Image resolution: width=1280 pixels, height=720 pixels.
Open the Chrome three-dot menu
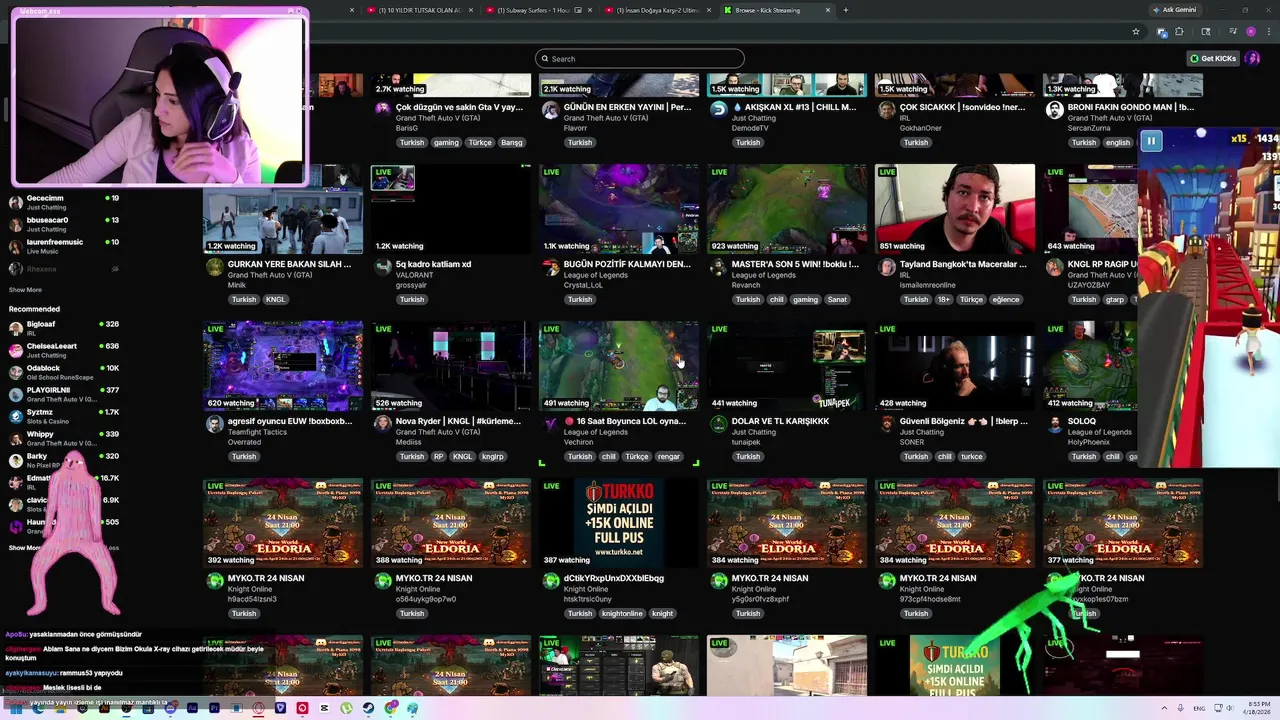[1268, 32]
